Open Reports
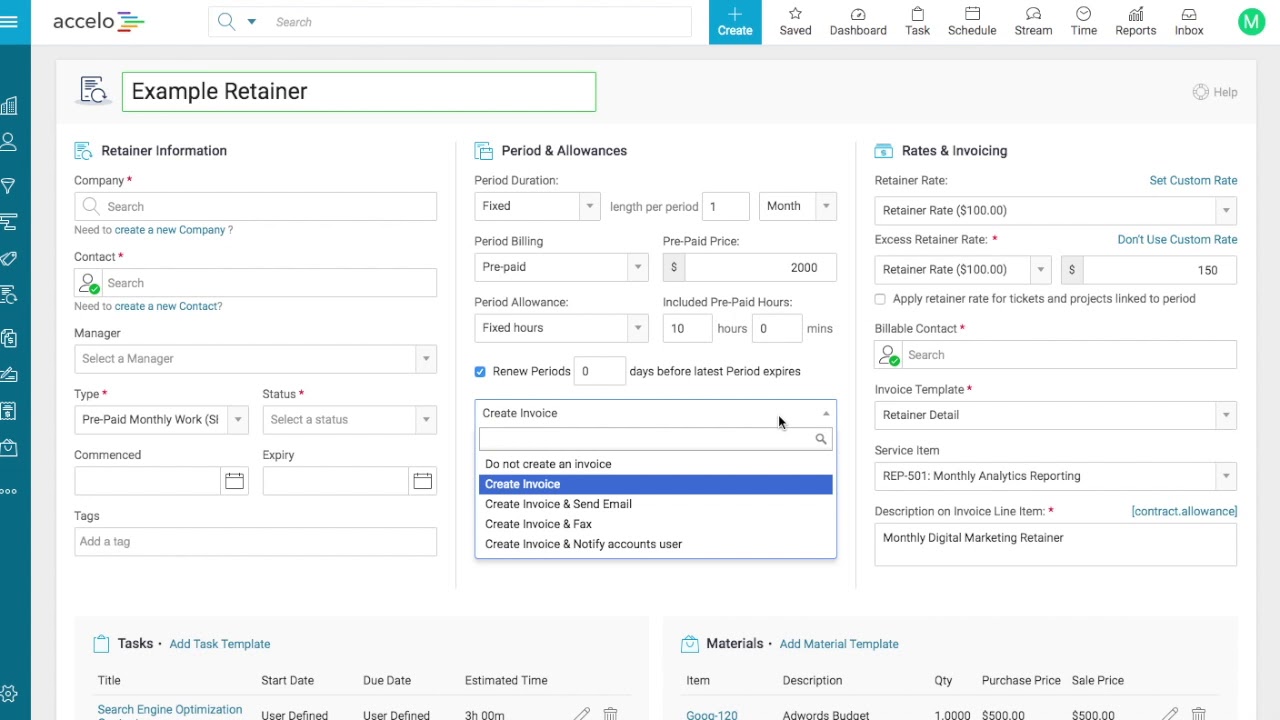 (1136, 22)
